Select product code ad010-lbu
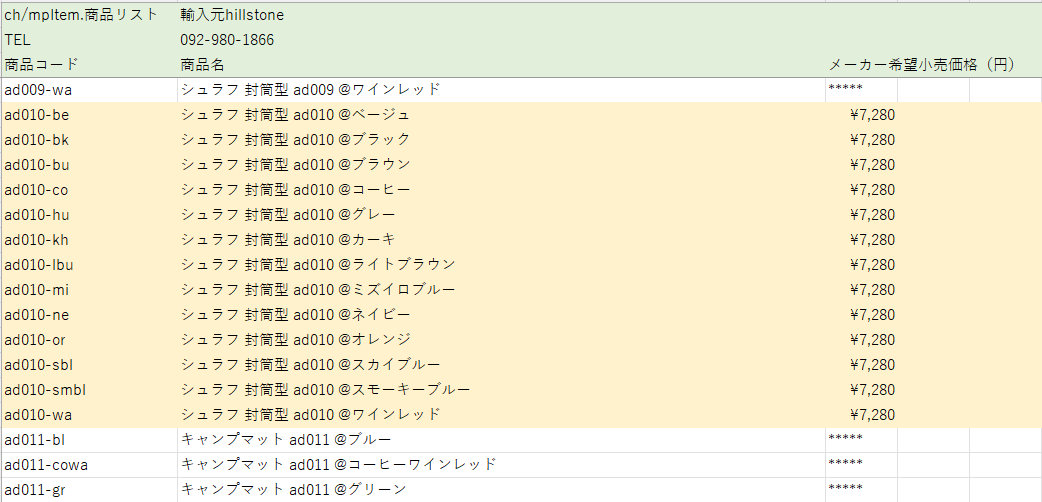The image size is (1042, 502). click(x=39, y=264)
